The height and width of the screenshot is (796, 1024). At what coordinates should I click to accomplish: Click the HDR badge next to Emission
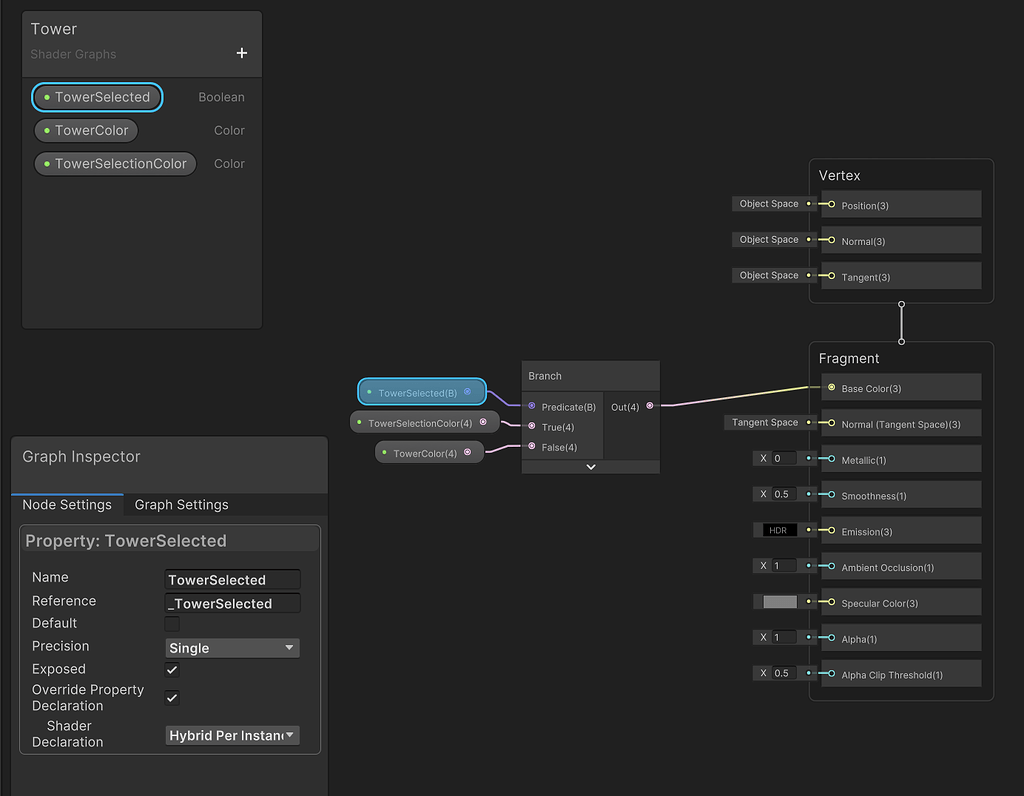[x=779, y=530]
